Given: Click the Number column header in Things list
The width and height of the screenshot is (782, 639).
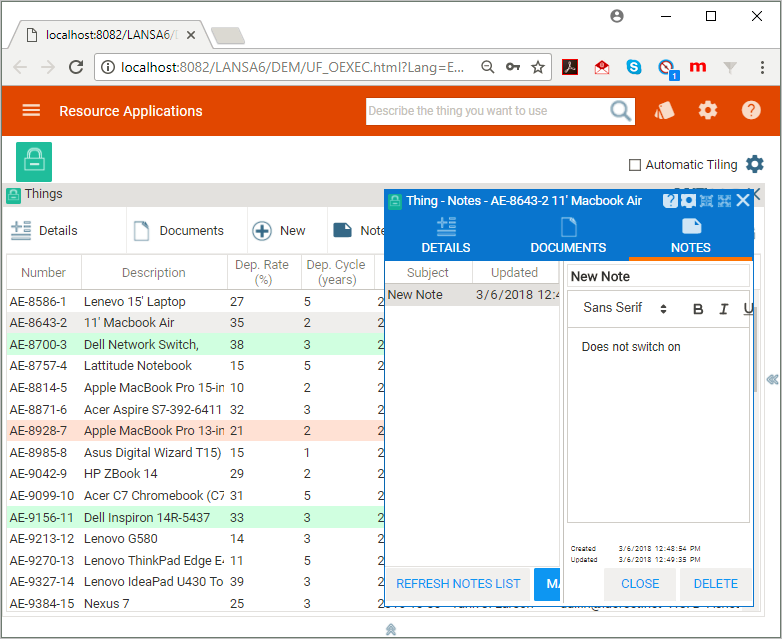Looking at the screenshot, I should [43, 273].
